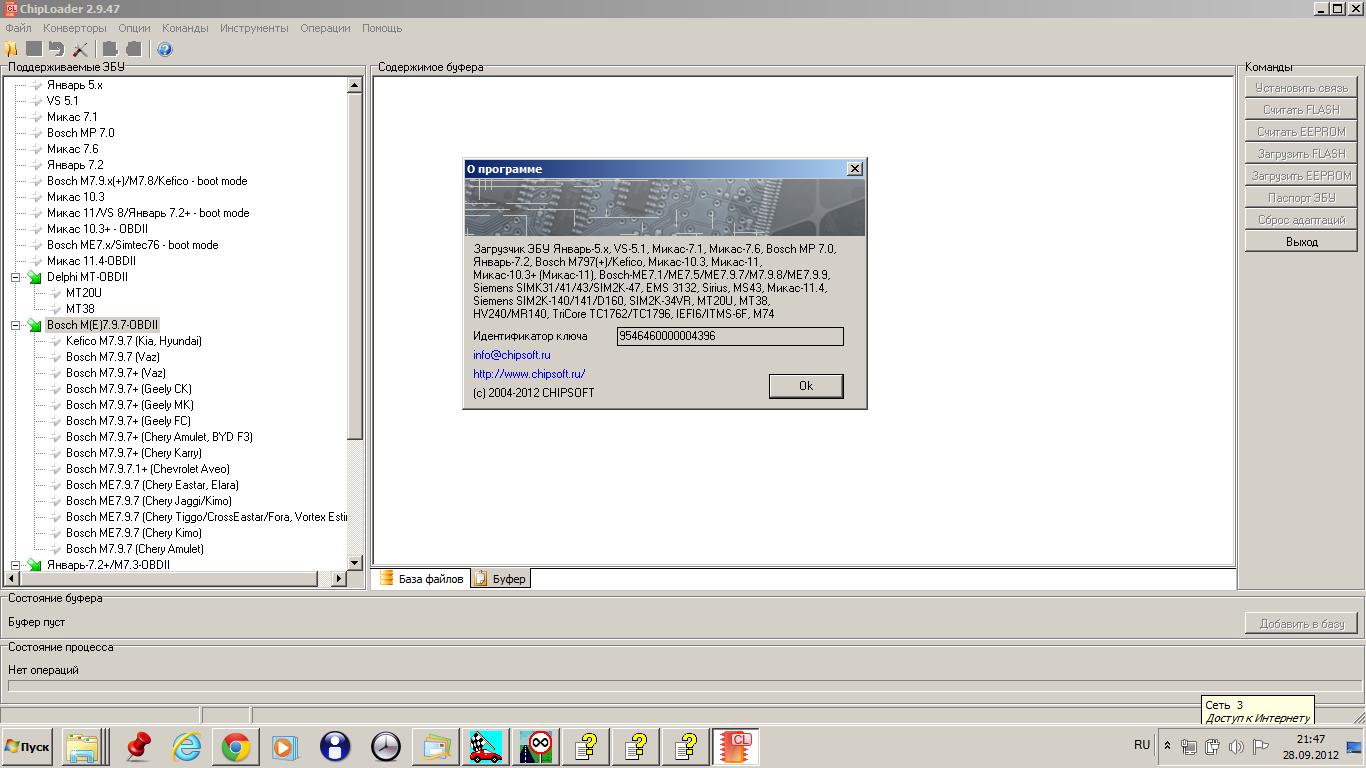The width and height of the screenshot is (1366, 768).
Task: Click the Паспорт ЭБУ button
Action: [1301, 198]
